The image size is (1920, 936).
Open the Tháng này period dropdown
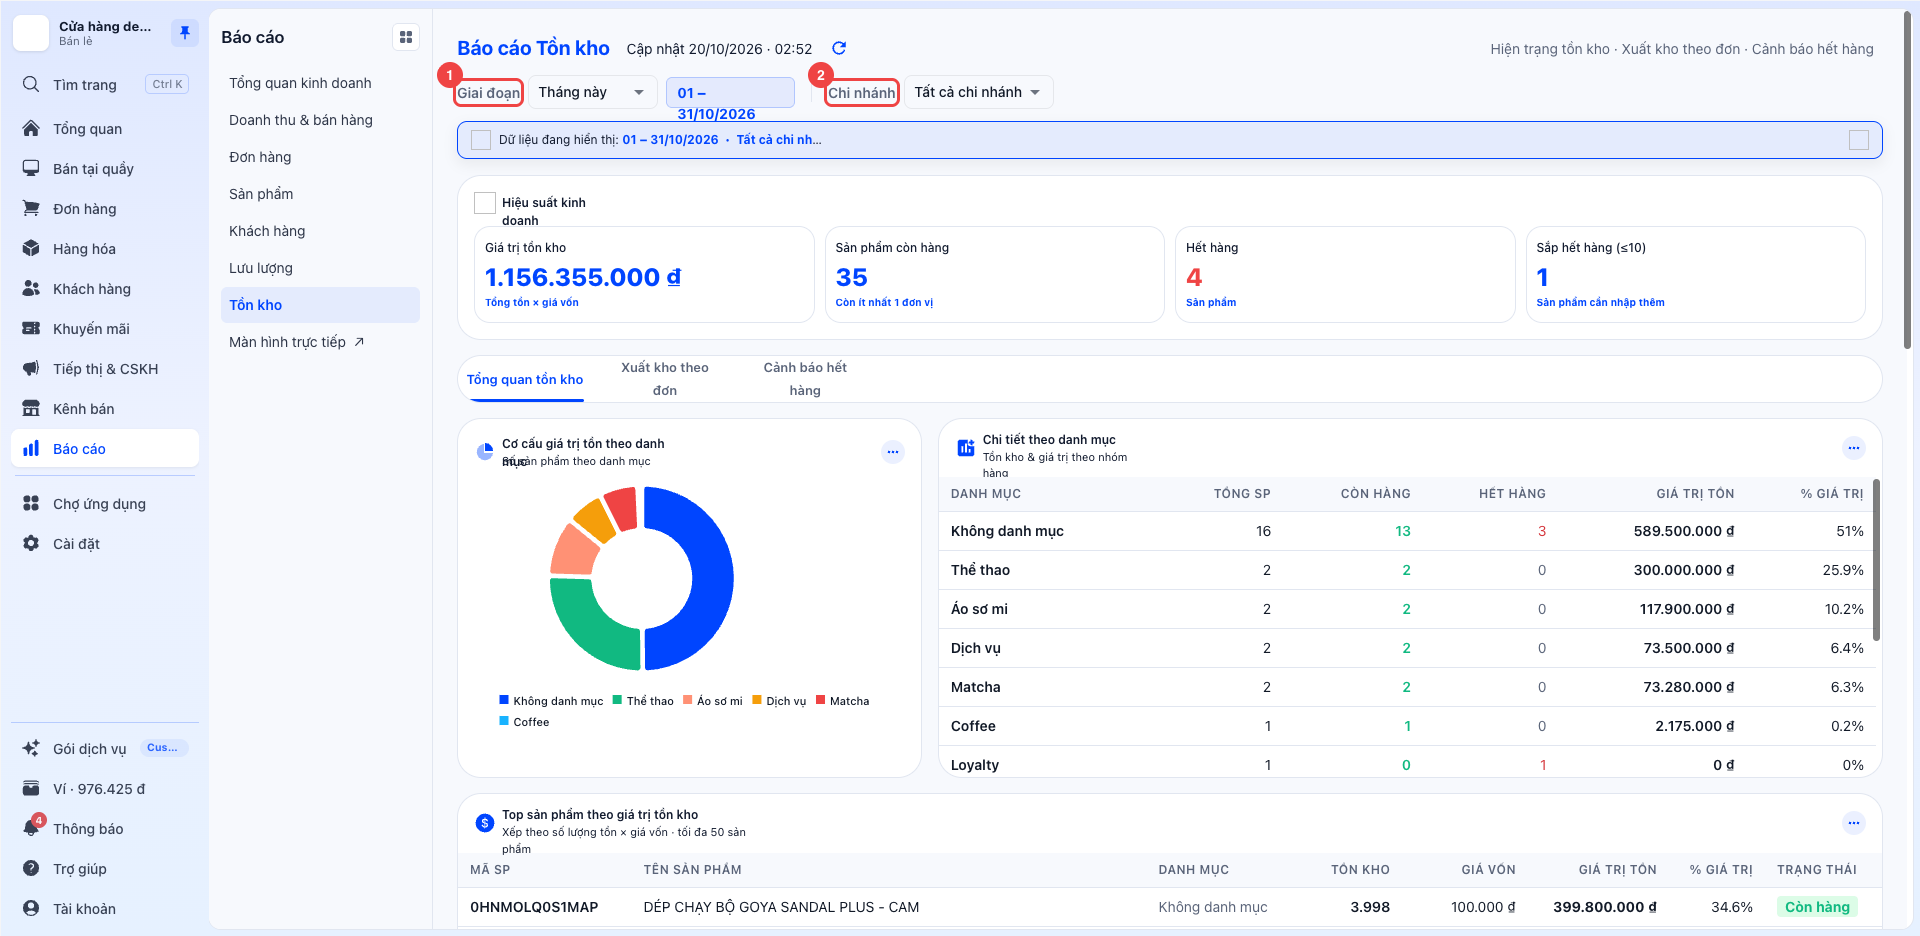593,92
